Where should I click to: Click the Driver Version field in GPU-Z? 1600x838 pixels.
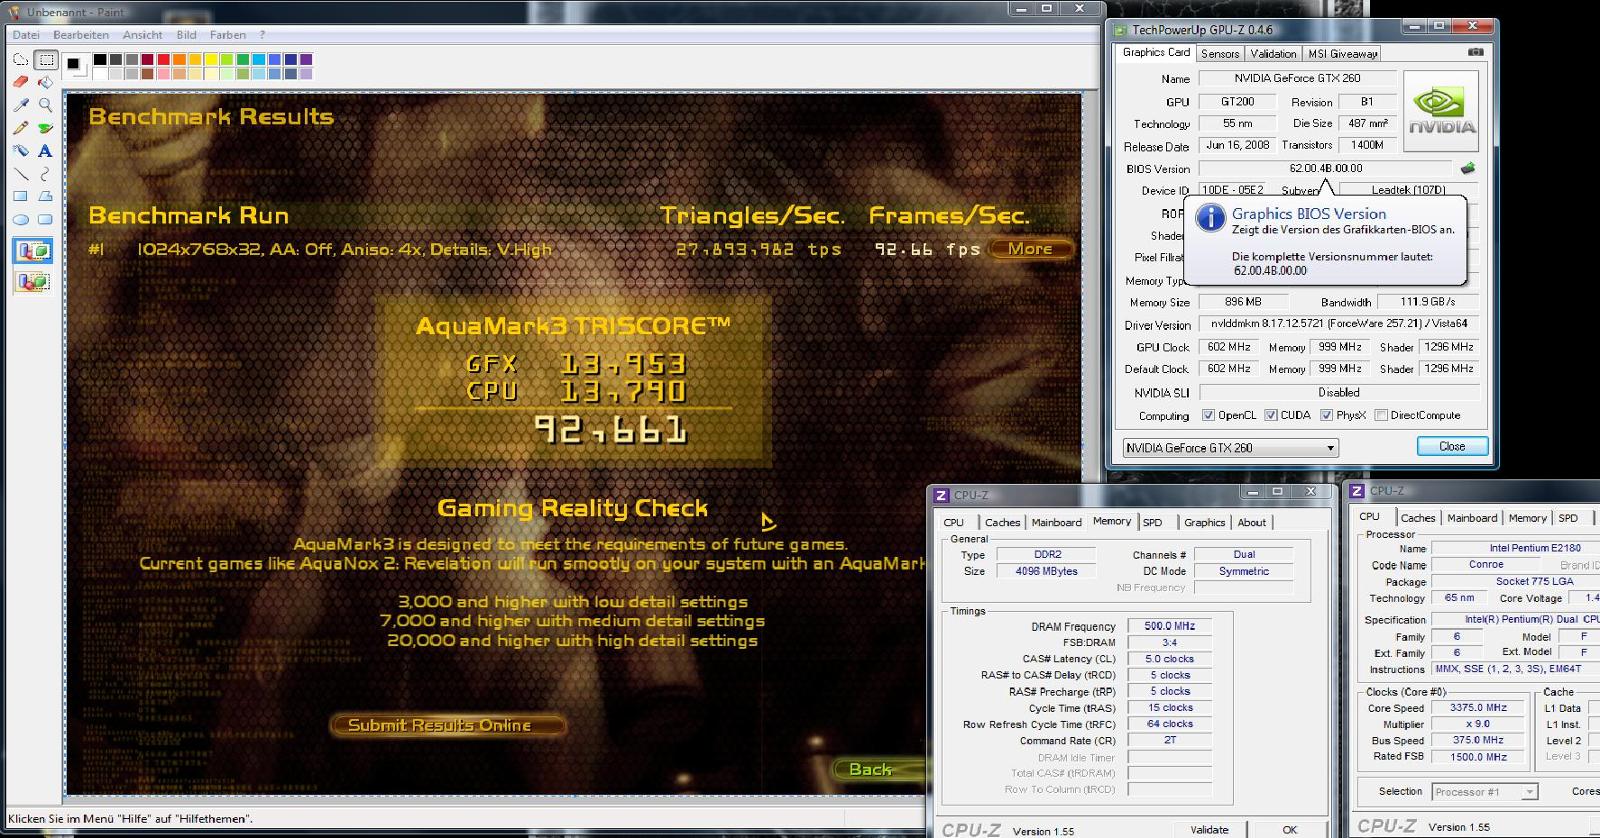point(1338,324)
